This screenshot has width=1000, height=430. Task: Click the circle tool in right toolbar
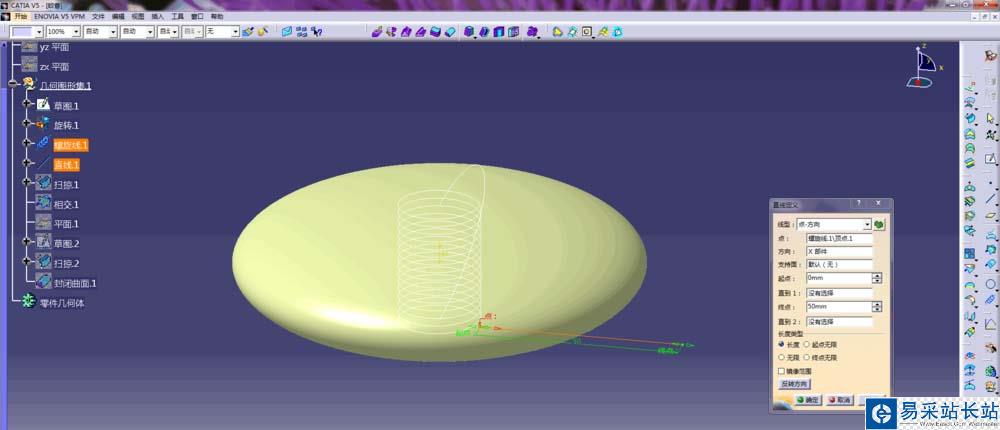point(990,284)
